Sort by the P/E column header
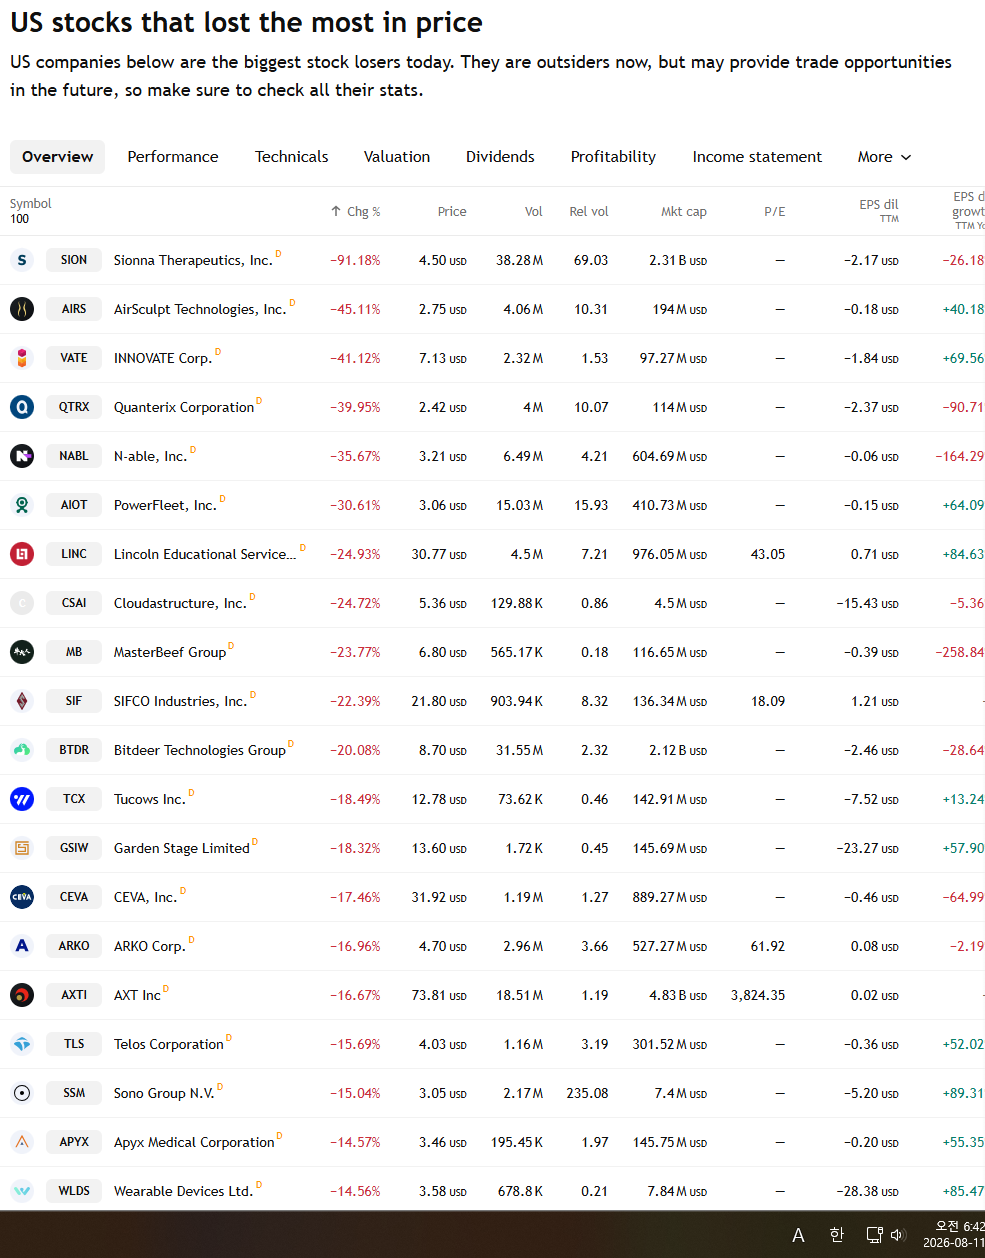 pos(775,212)
